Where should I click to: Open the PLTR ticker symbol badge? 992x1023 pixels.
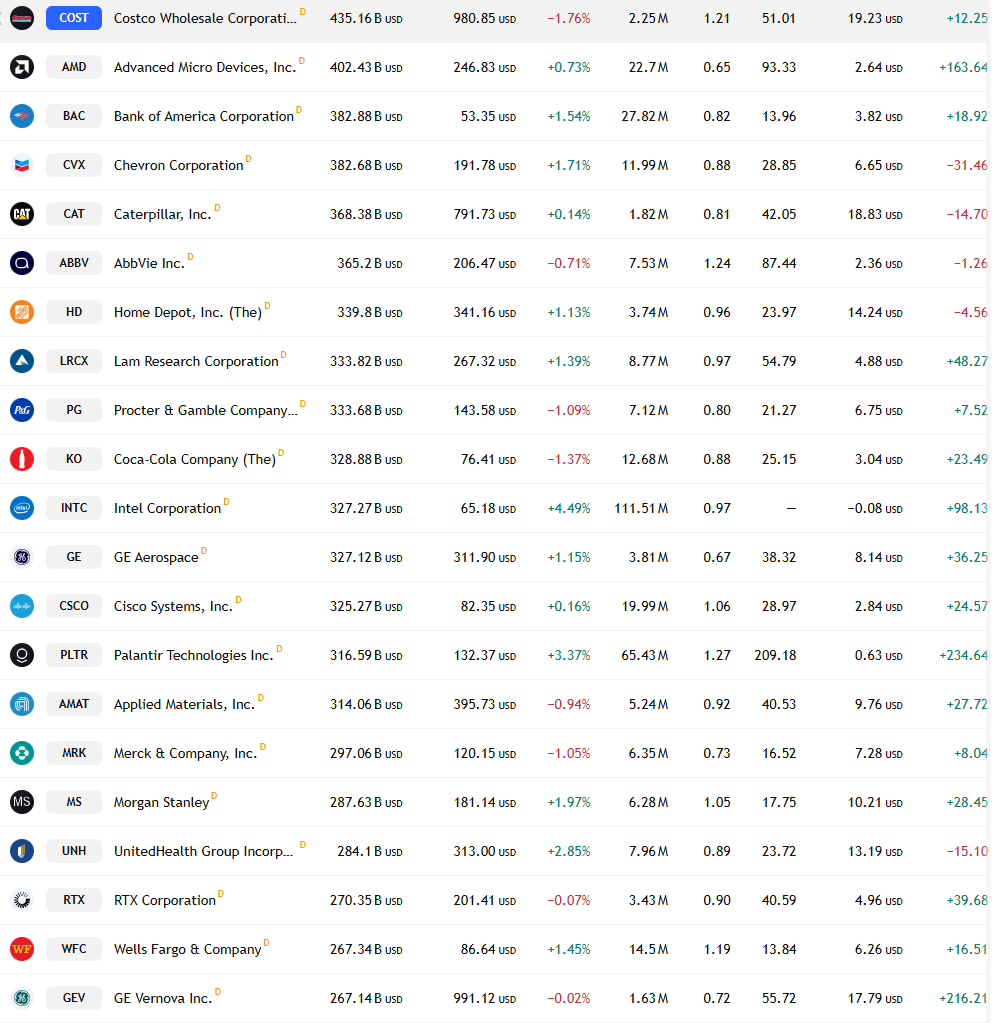74,654
